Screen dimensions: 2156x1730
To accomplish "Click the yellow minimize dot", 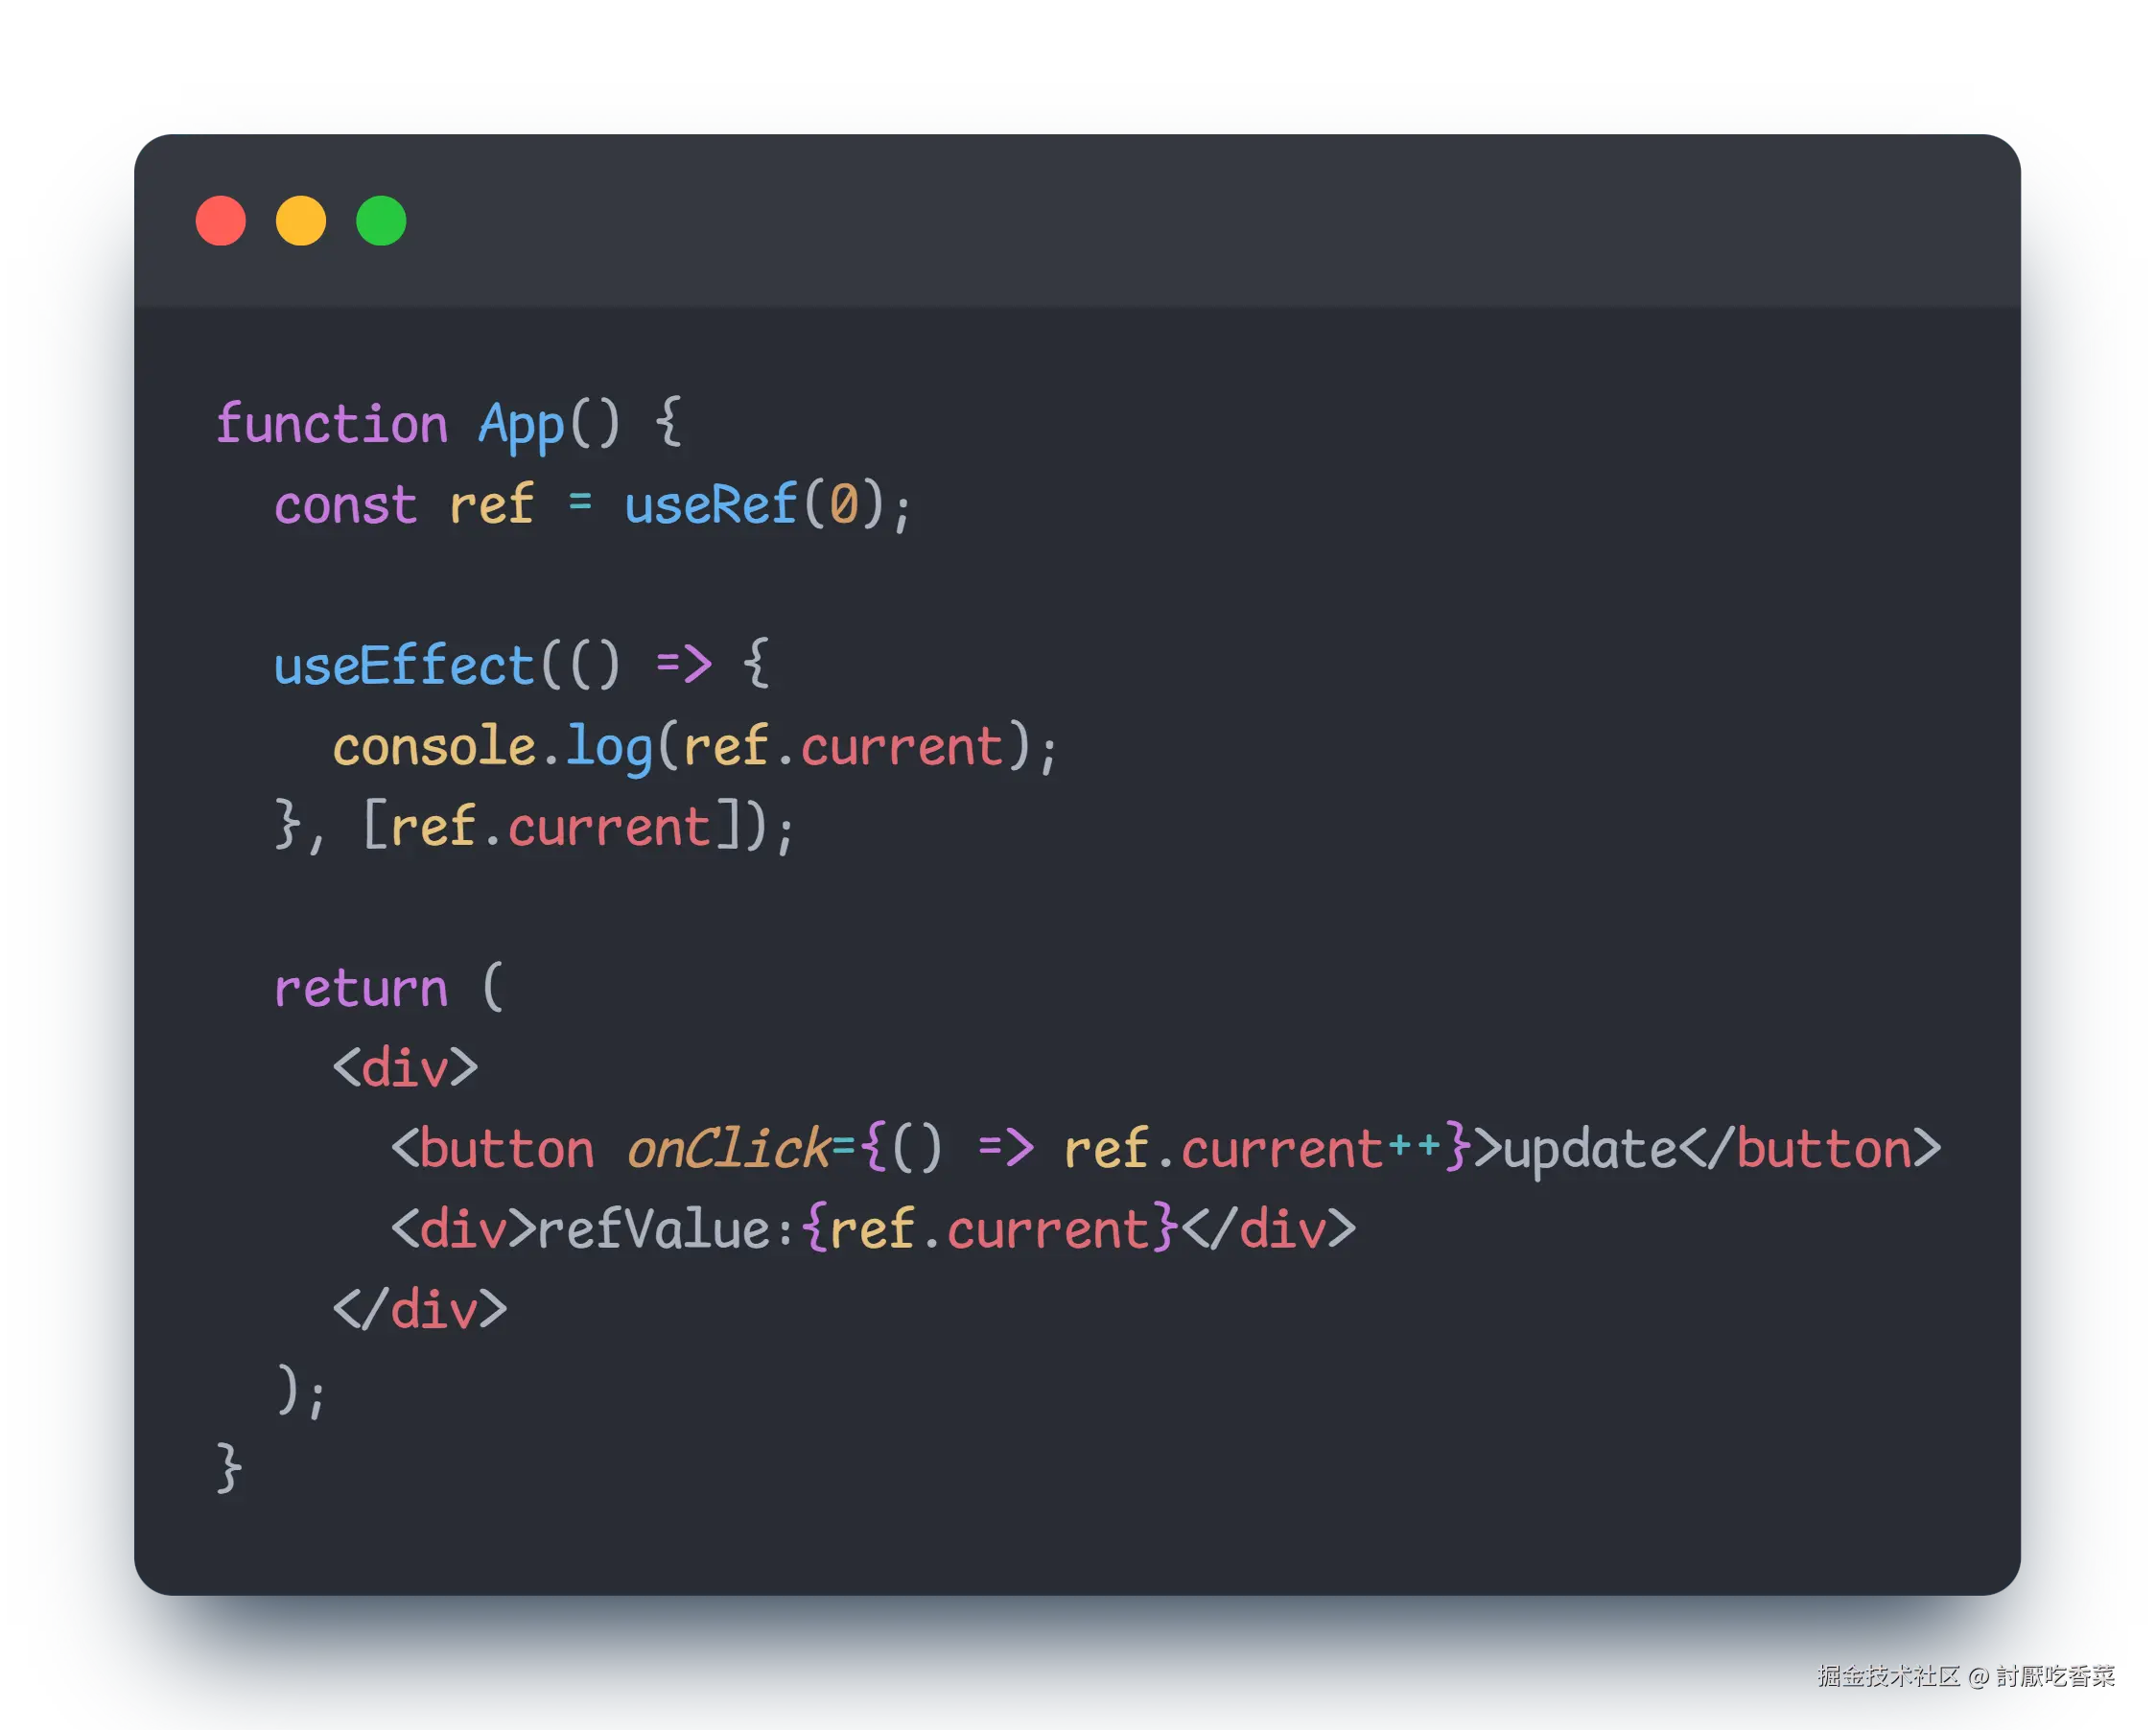I will 301,221.
